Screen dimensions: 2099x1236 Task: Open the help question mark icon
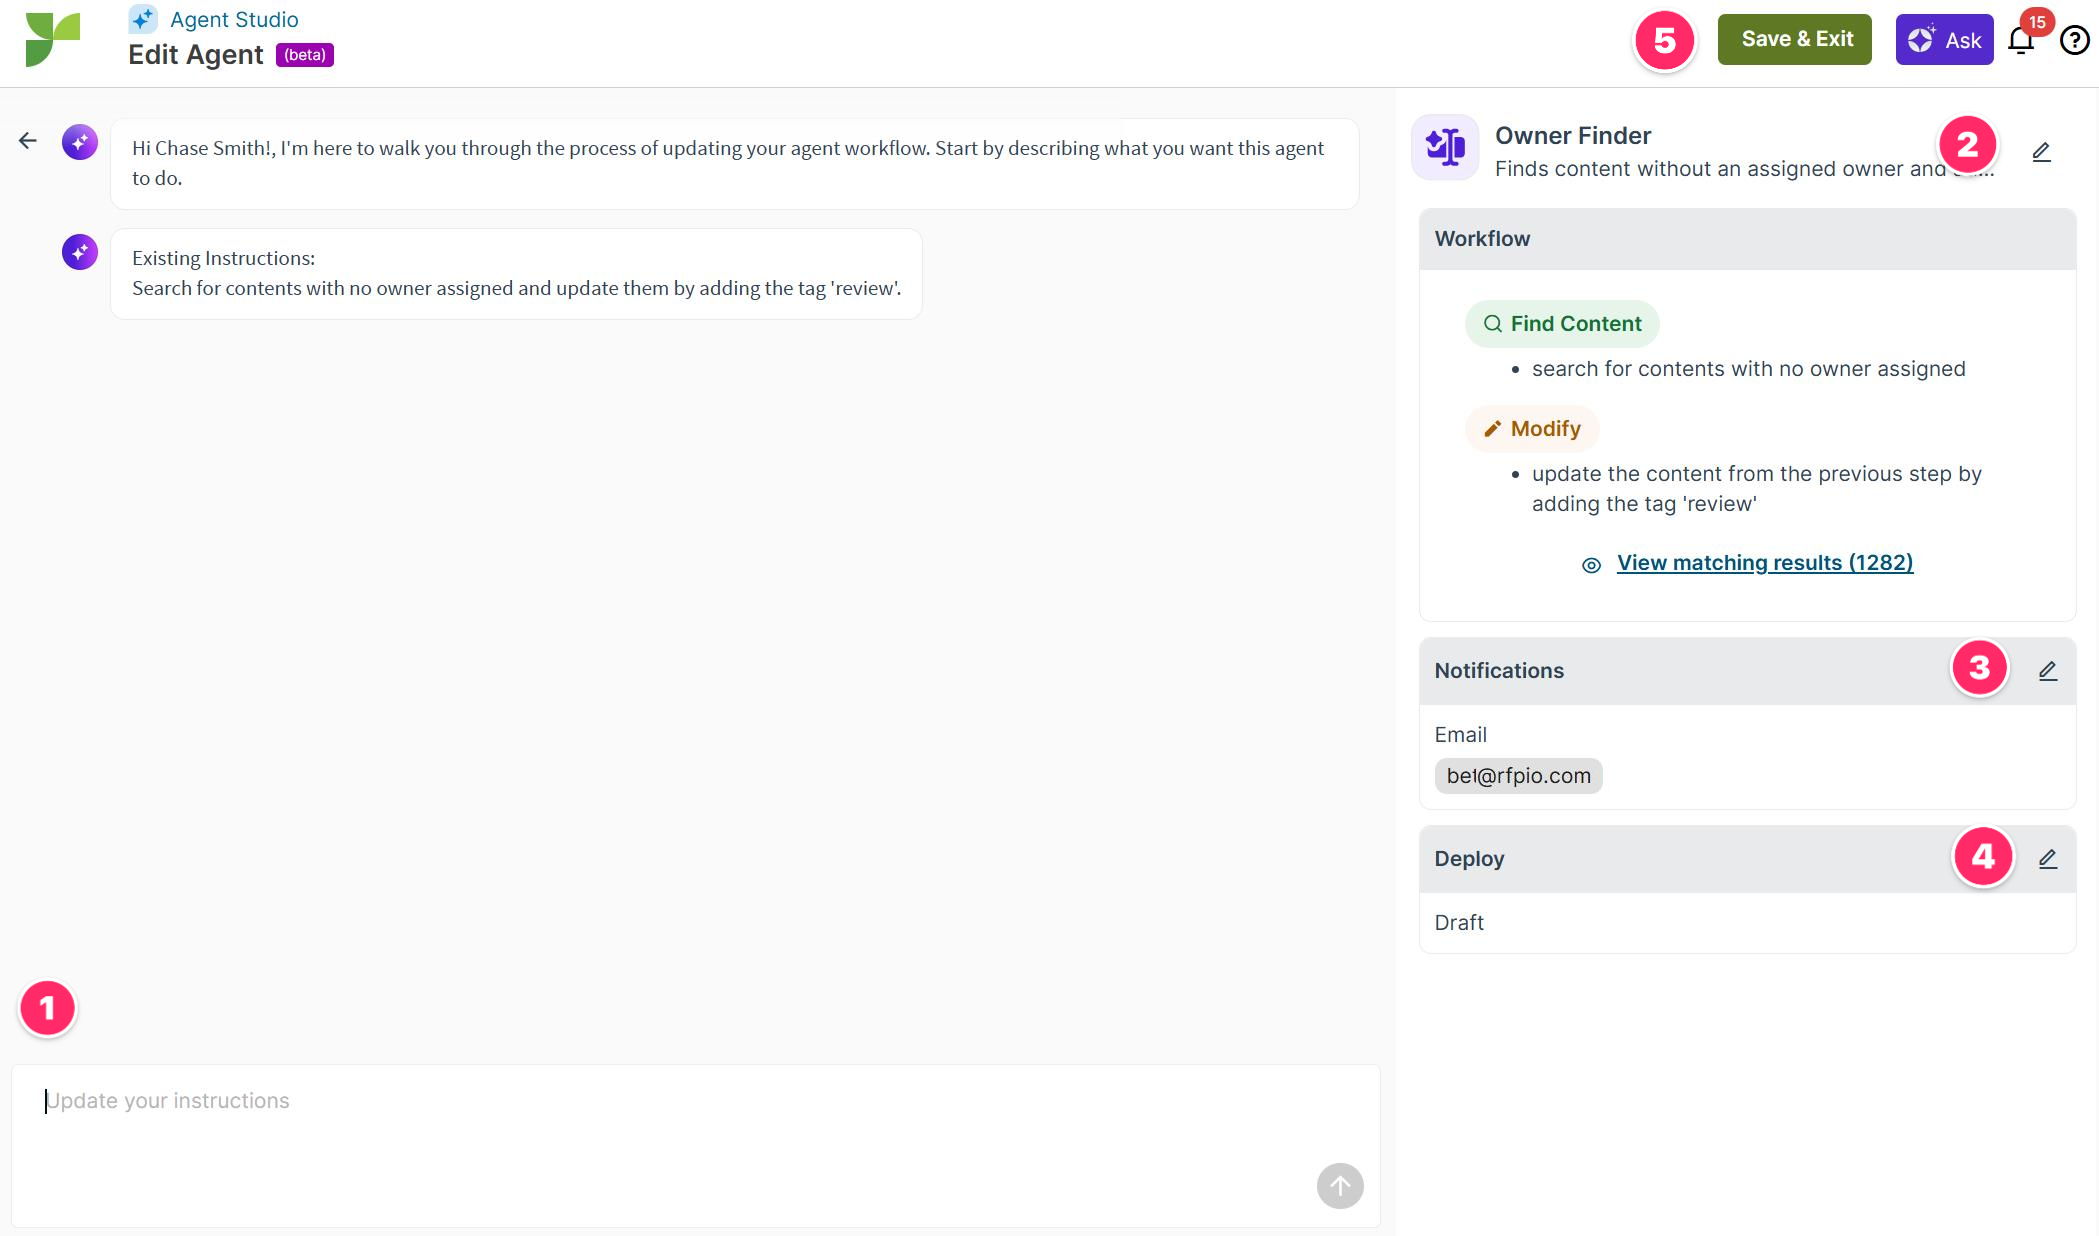pyautogui.click(x=2074, y=40)
